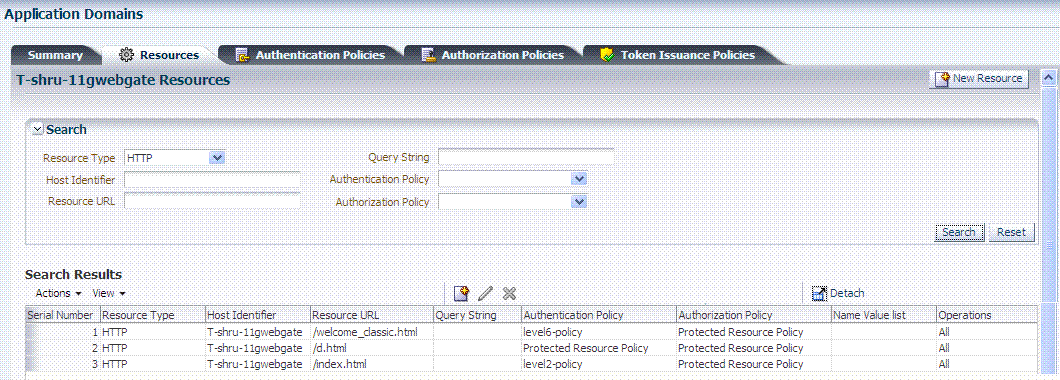
Task: Click the Host Identifier column header
Action: tap(258, 315)
